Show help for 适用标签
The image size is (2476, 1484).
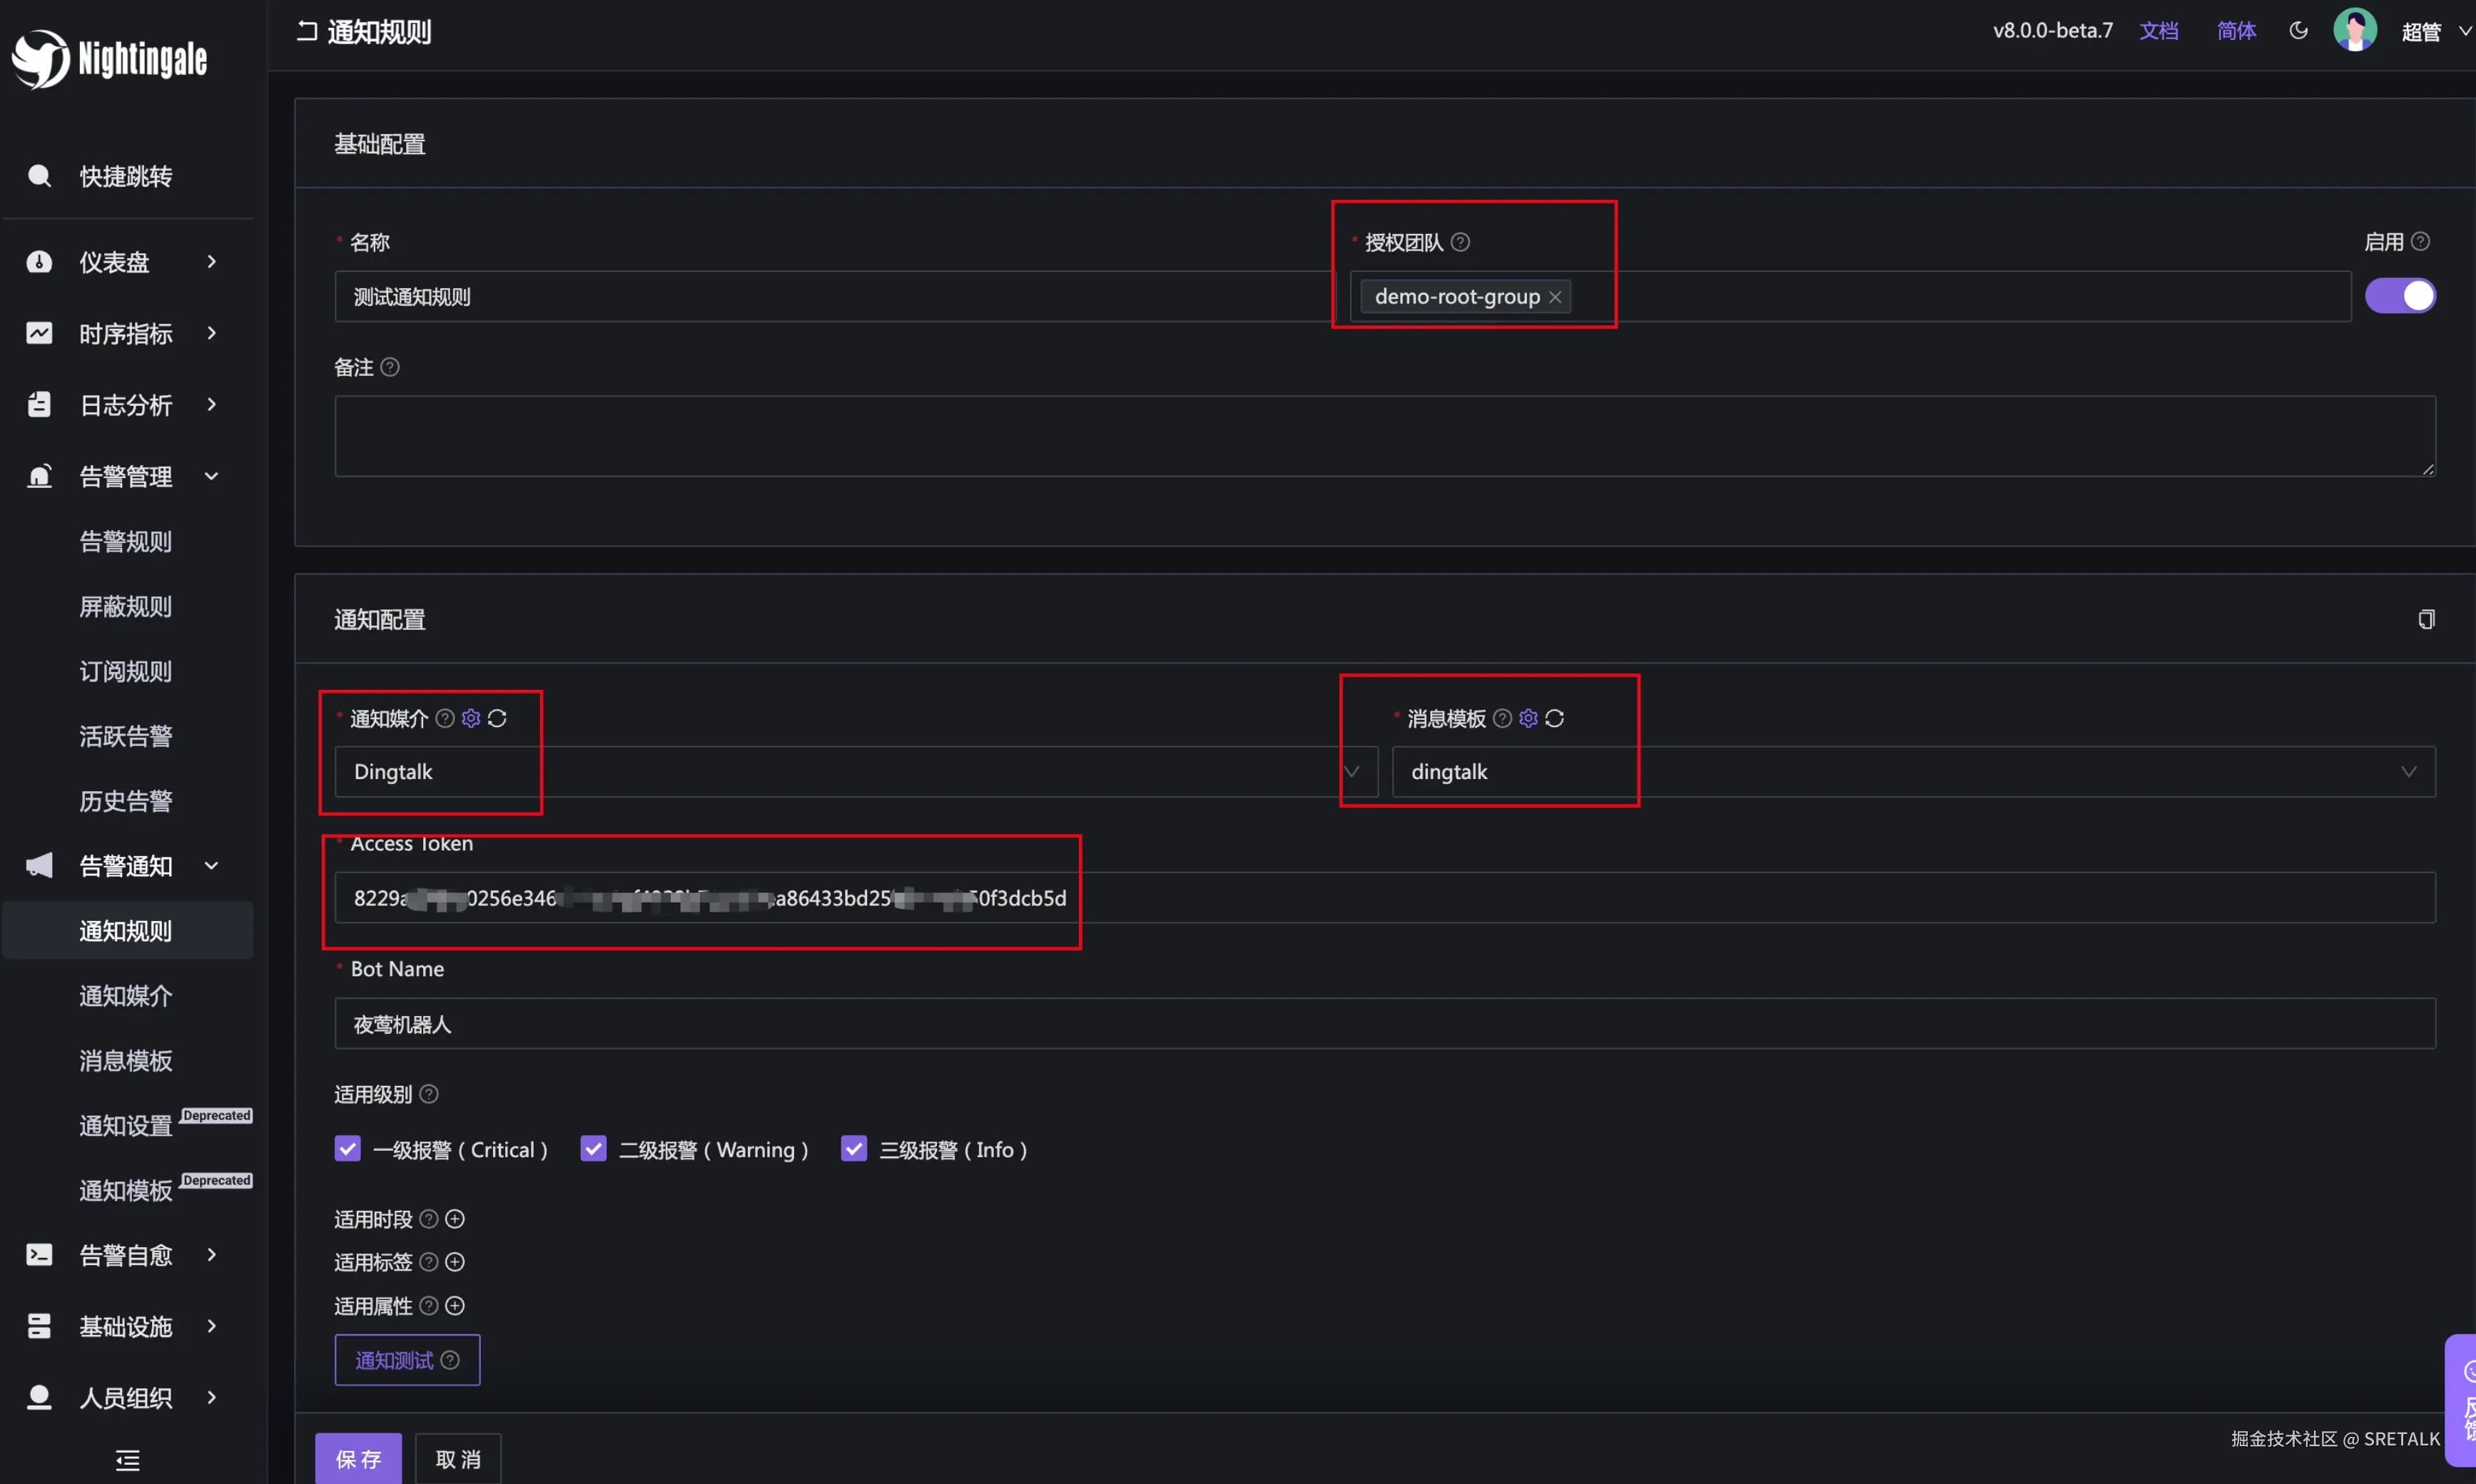point(429,1262)
